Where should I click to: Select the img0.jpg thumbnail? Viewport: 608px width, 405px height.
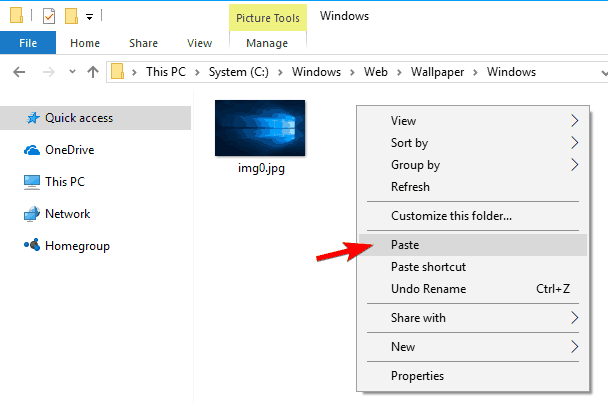tap(260, 128)
